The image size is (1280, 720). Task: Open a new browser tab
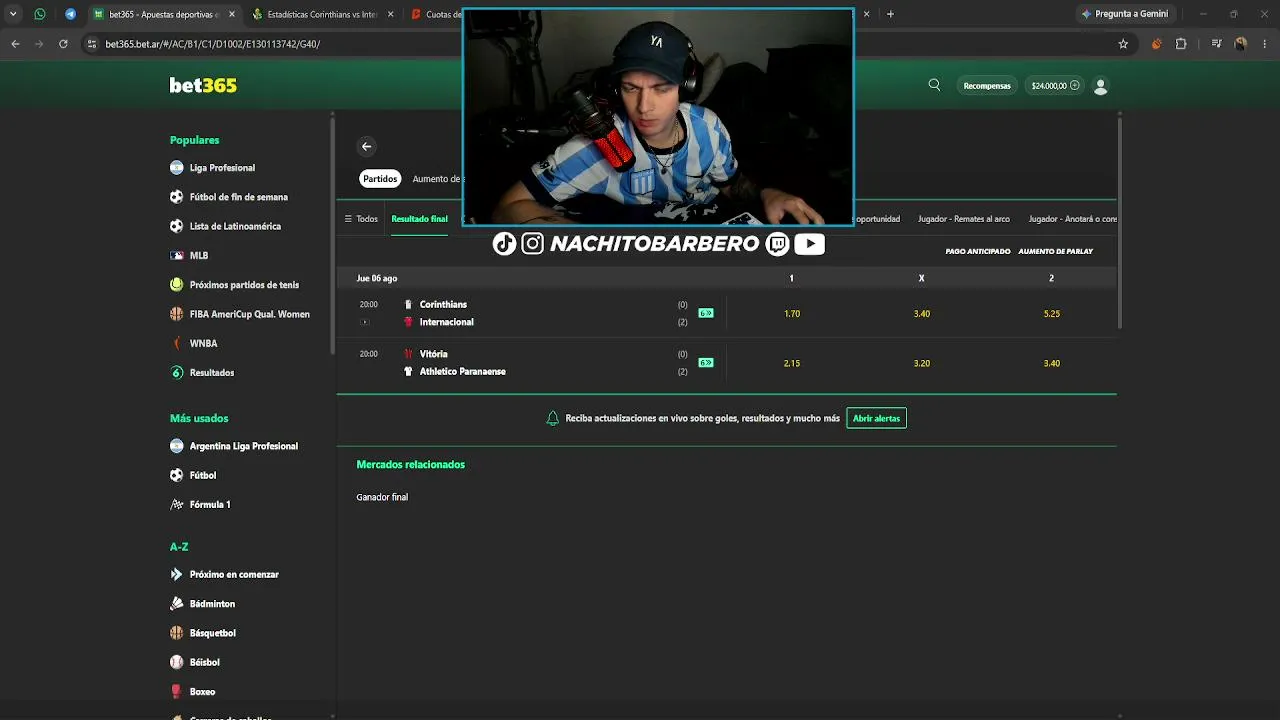890,14
